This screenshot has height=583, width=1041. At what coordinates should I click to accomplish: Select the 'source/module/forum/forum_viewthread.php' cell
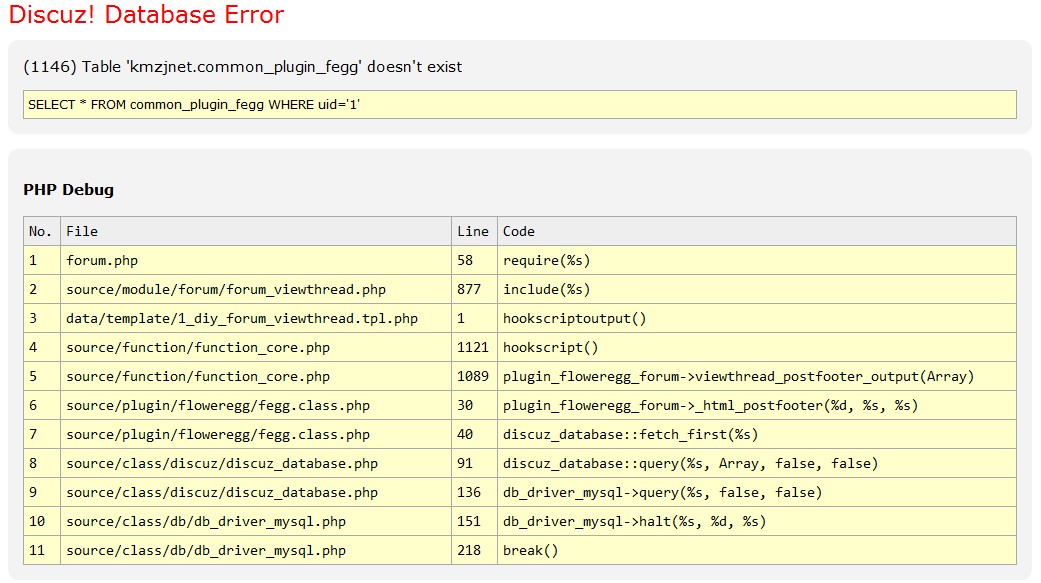click(256, 290)
